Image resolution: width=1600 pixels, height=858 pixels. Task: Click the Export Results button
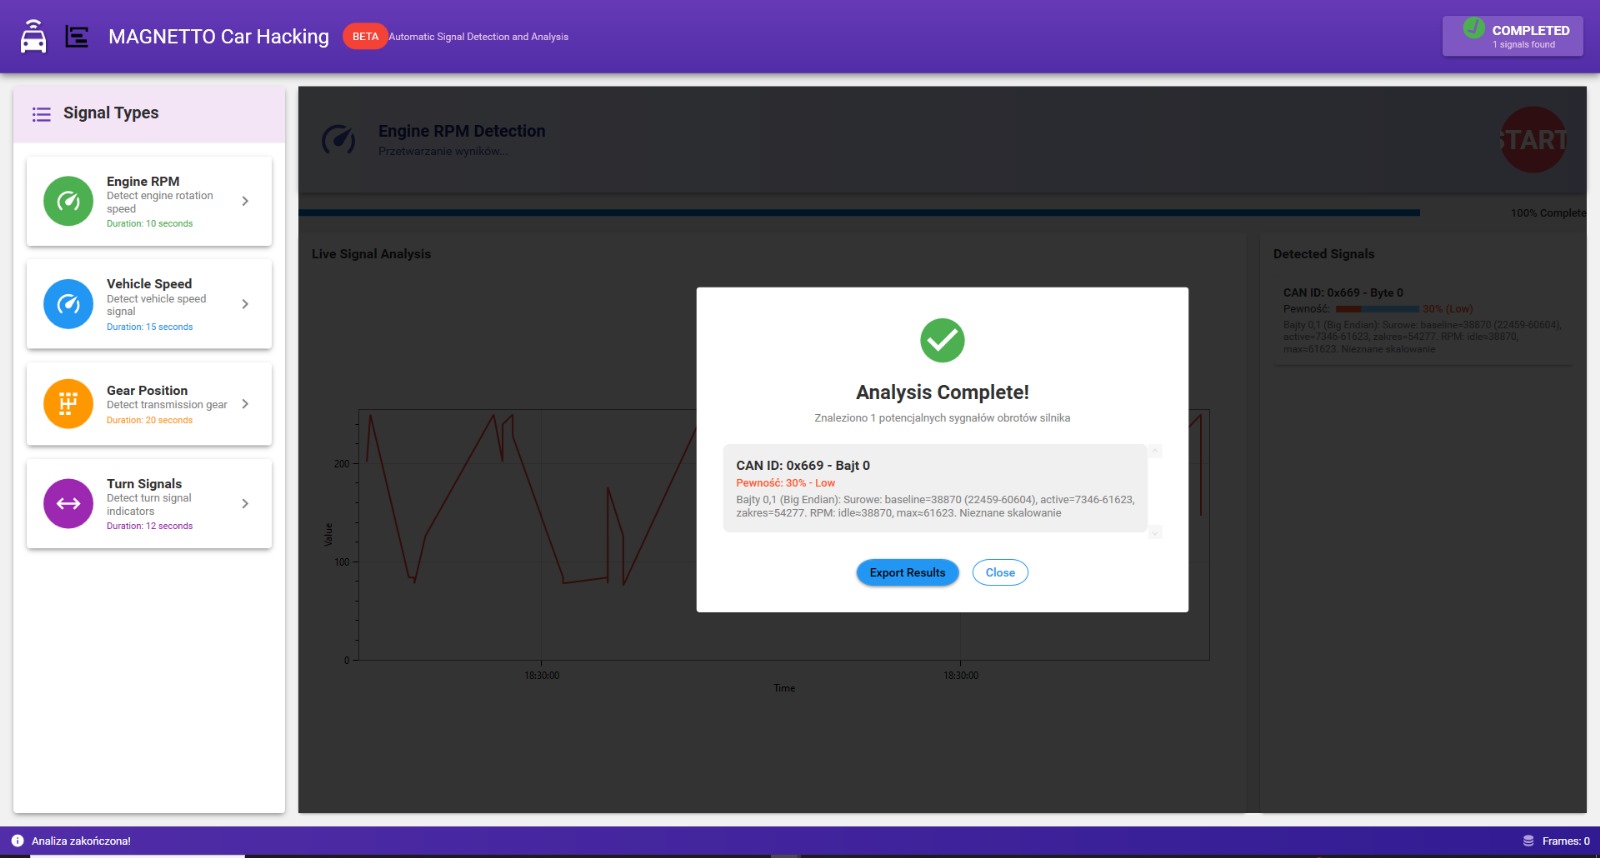[907, 573]
